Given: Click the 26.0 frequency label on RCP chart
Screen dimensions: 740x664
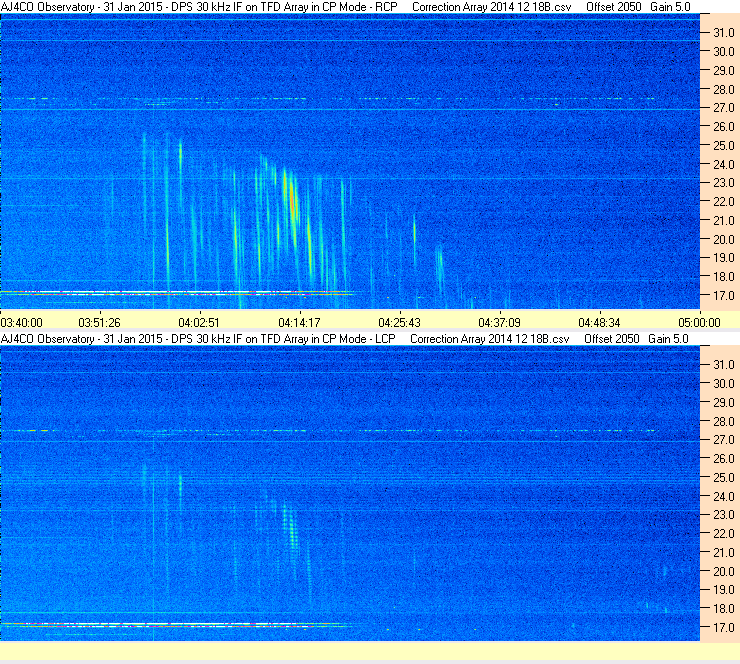Looking at the screenshot, I should coord(724,127).
